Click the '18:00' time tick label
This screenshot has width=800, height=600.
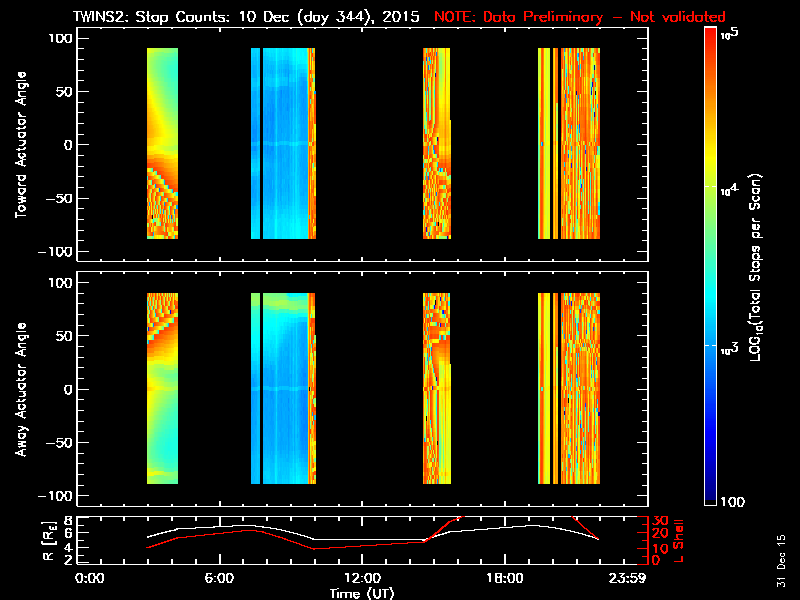504,578
